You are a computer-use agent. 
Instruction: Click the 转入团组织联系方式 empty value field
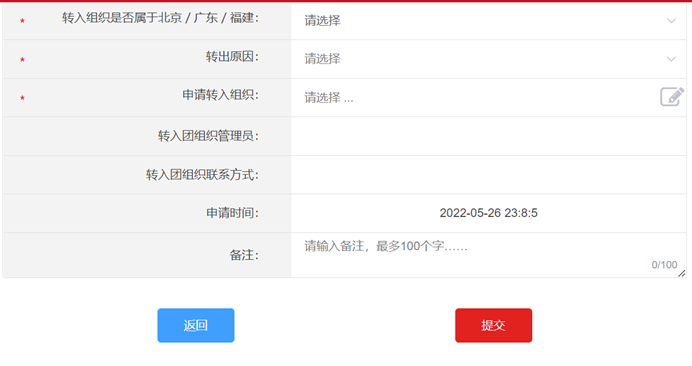point(489,175)
